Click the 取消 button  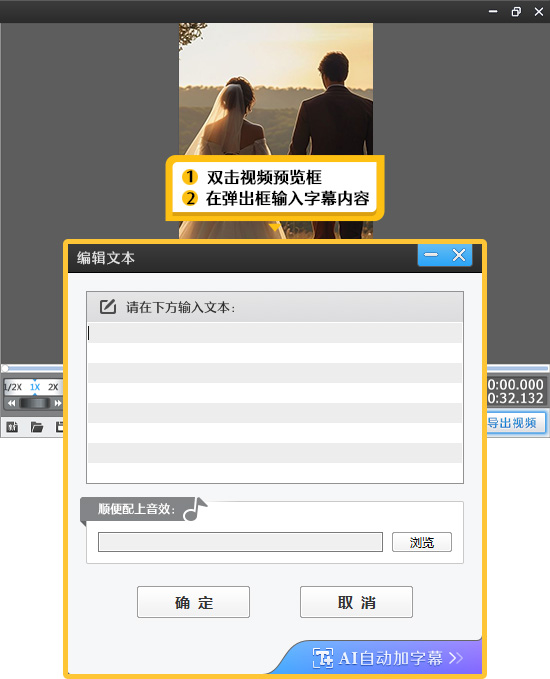coord(356,602)
